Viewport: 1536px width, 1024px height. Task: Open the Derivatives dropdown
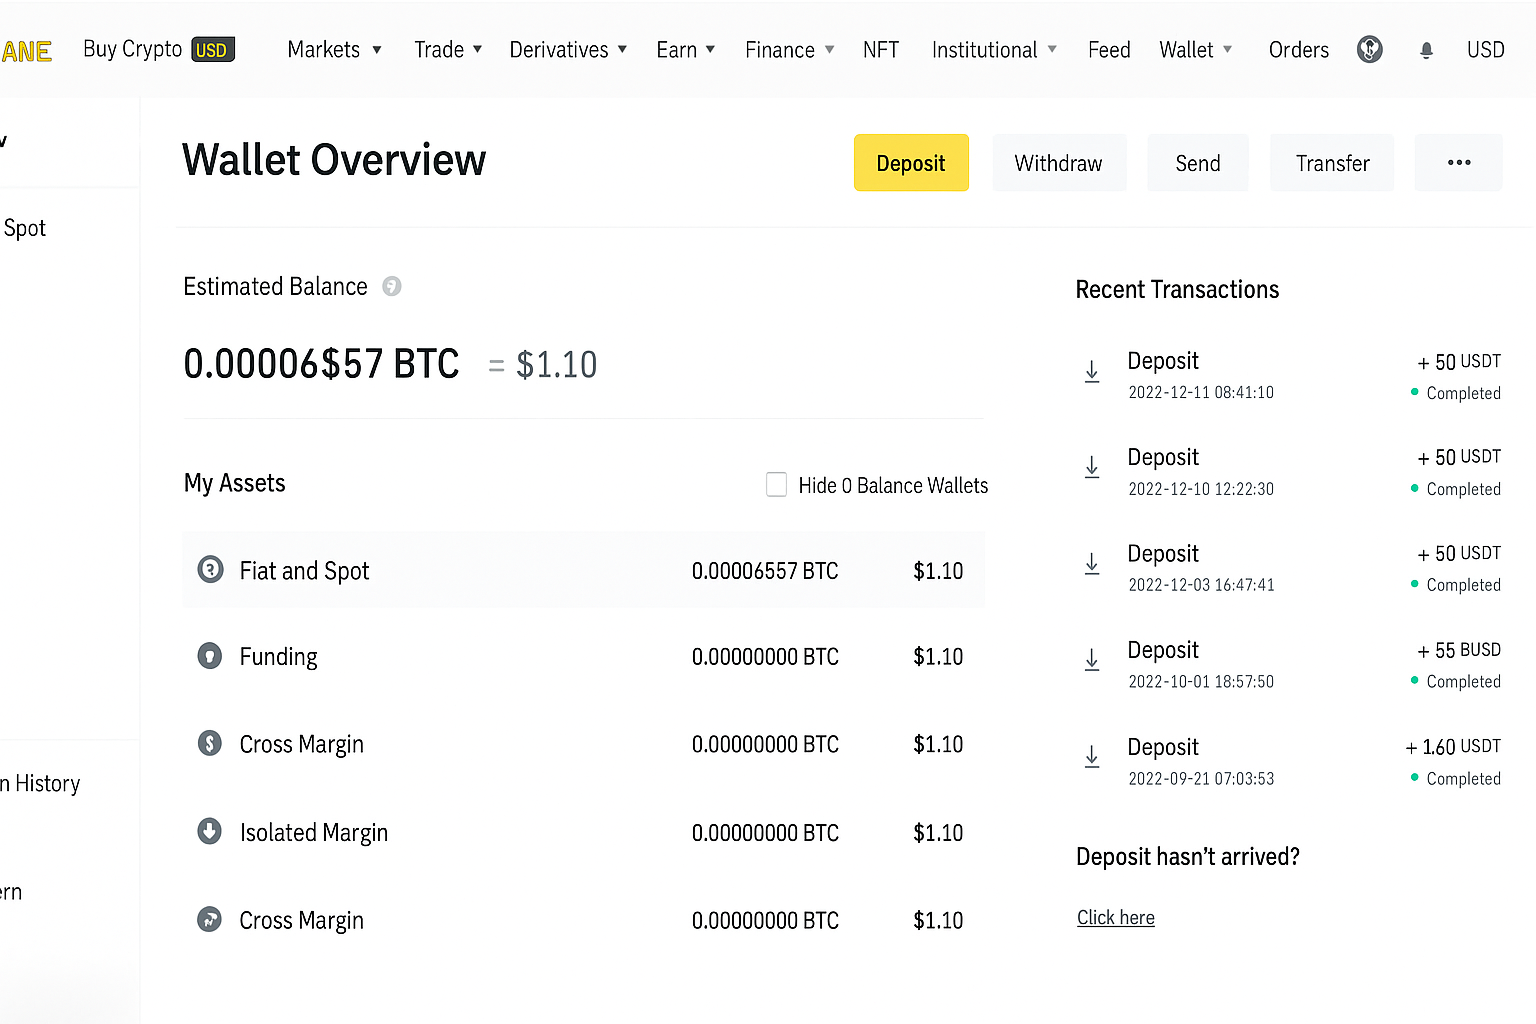(567, 50)
